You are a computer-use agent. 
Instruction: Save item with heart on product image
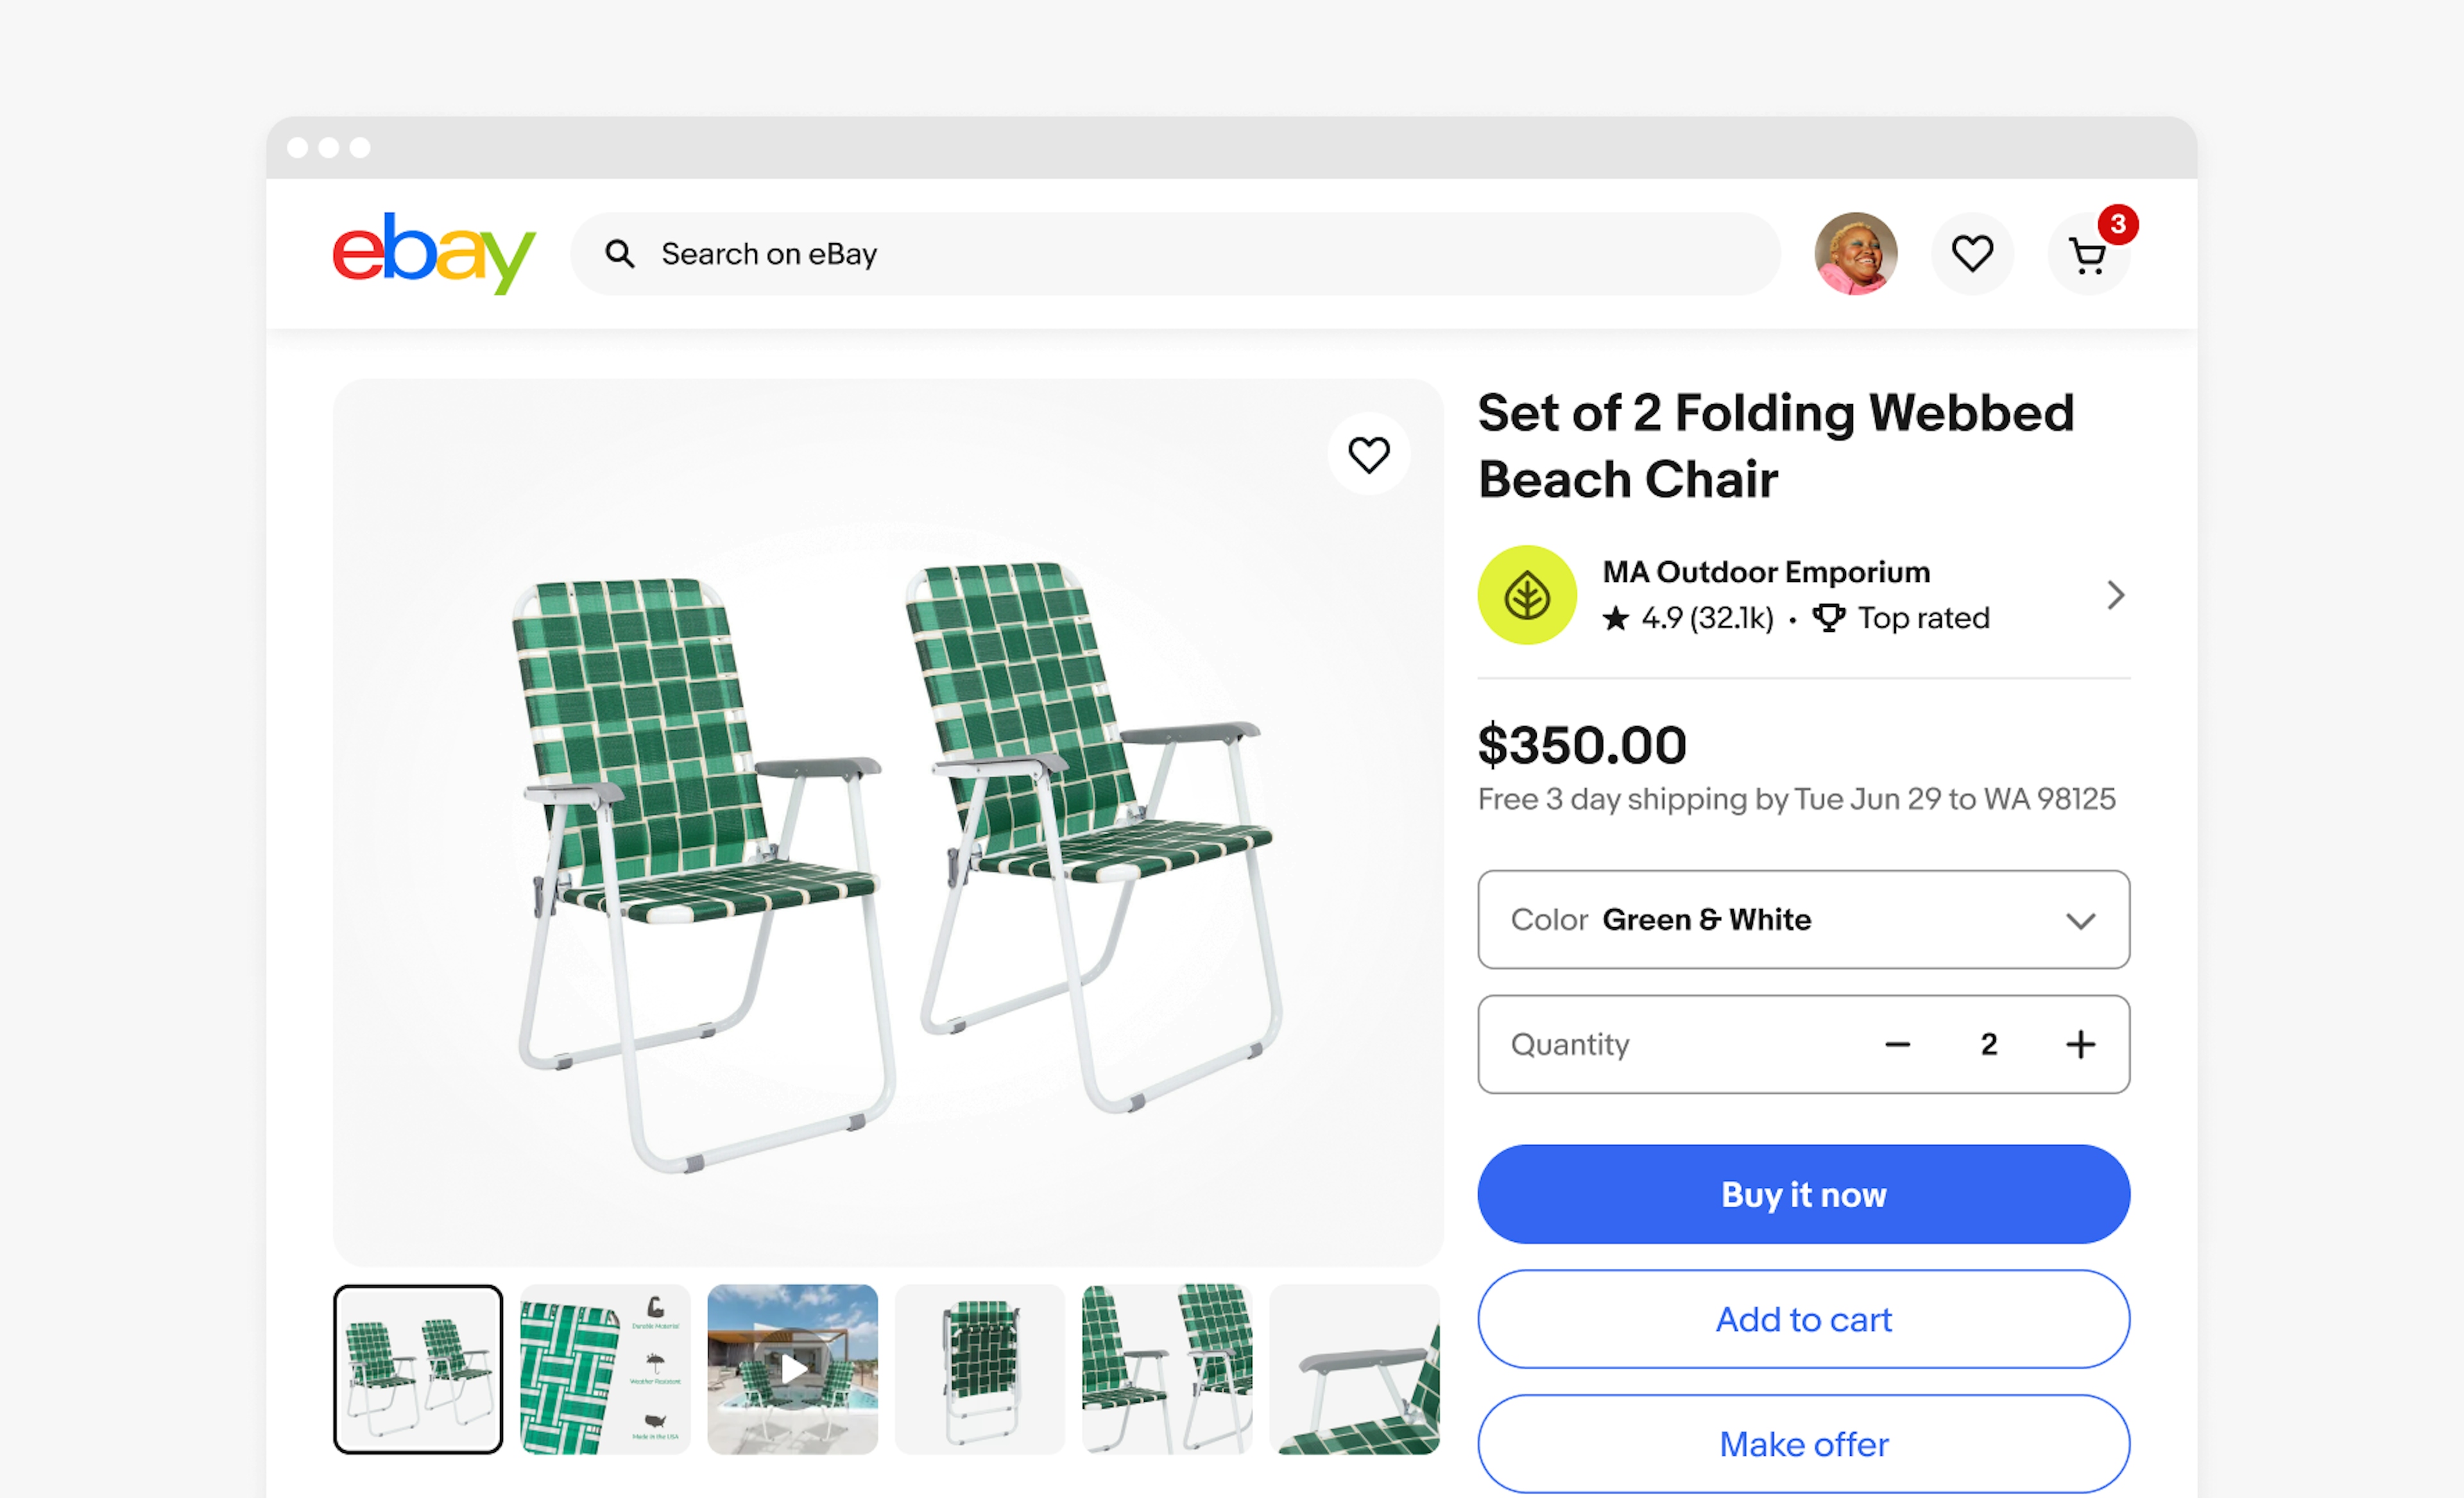point(1368,454)
